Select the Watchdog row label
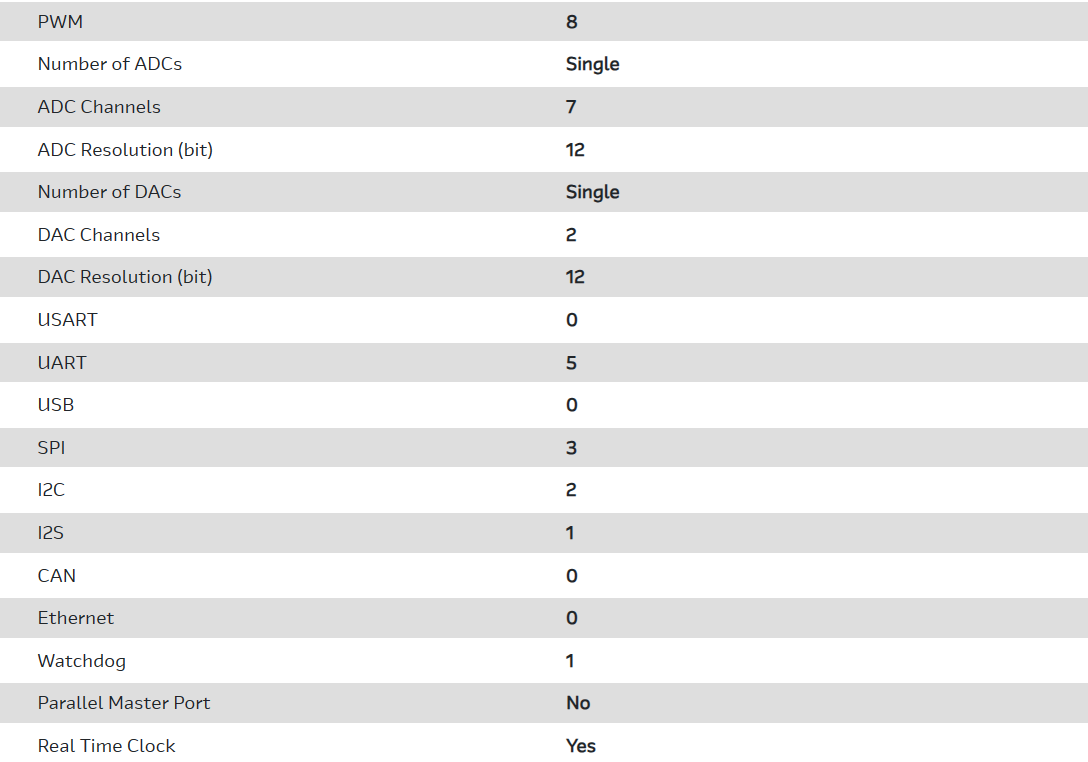 coord(82,661)
